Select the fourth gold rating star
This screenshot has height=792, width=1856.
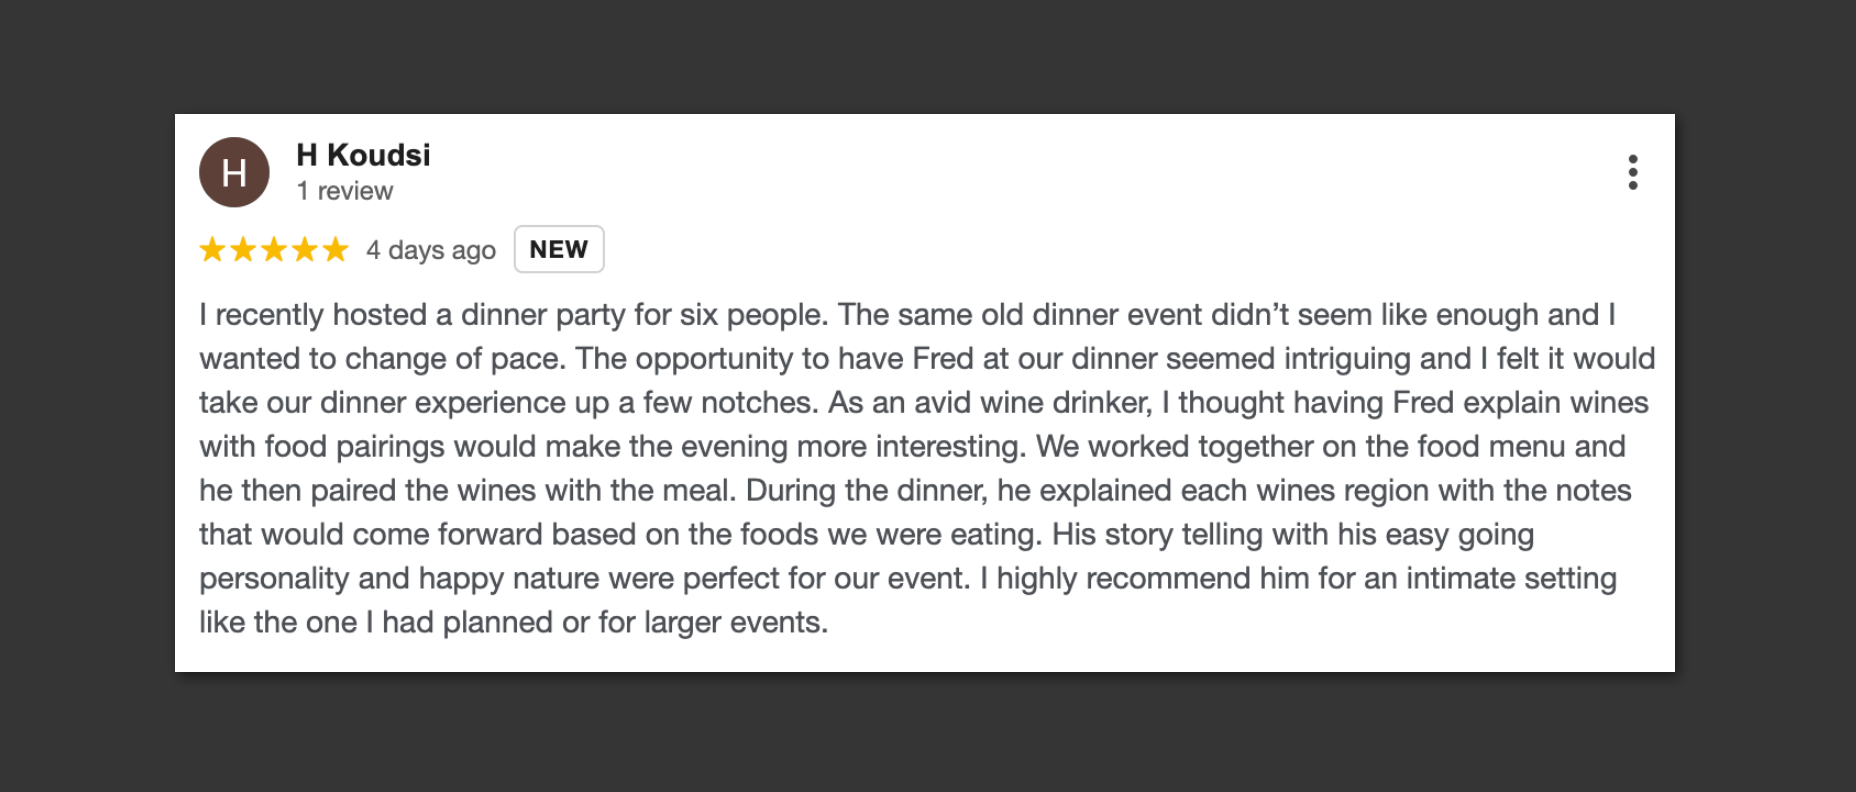[305, 249]
